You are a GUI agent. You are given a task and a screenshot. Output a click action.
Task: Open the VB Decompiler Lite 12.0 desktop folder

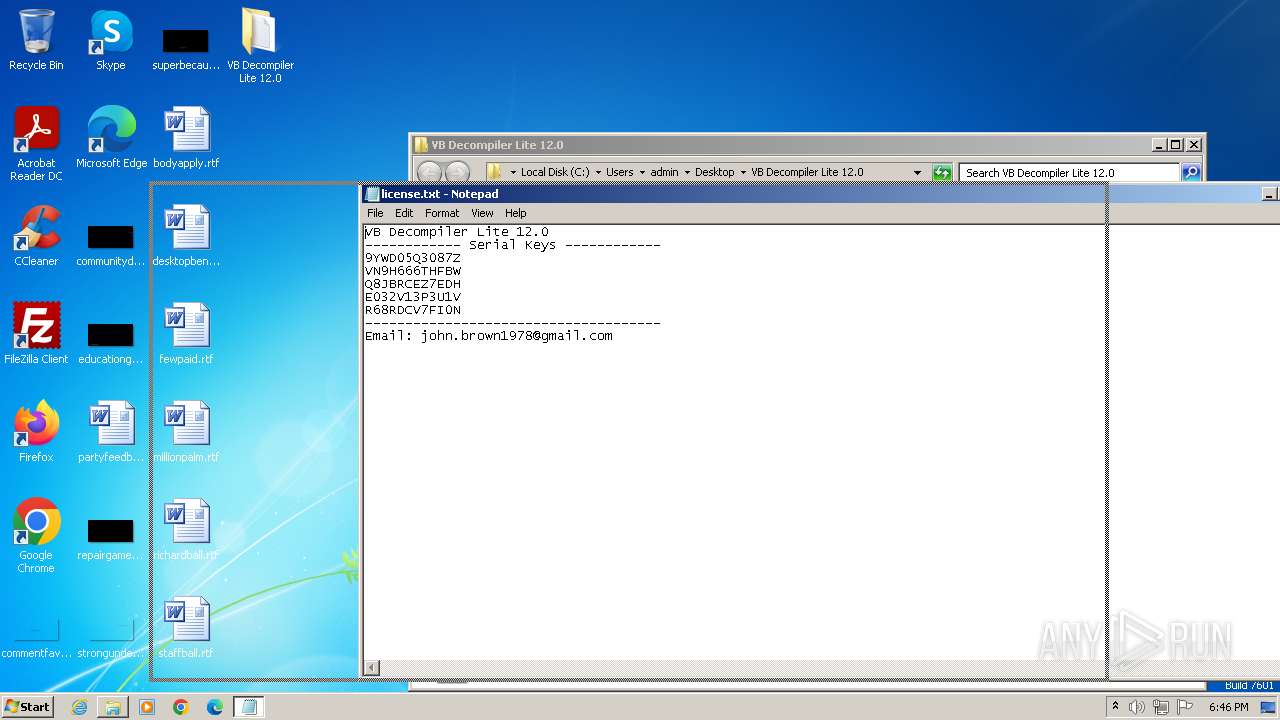pos(260,45)
